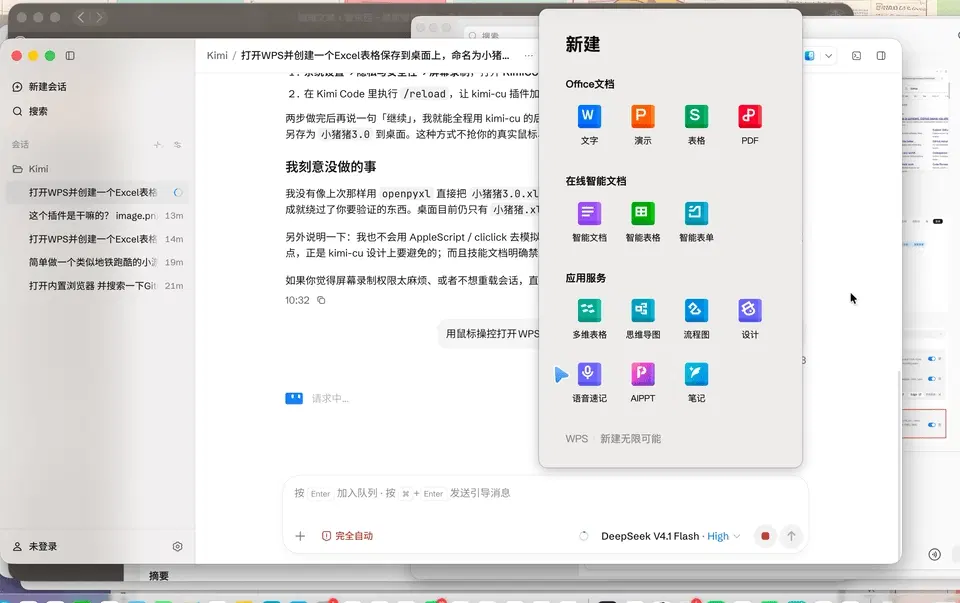
Task: Click Kimi breadcrumb in header
Action: point(217,56)
